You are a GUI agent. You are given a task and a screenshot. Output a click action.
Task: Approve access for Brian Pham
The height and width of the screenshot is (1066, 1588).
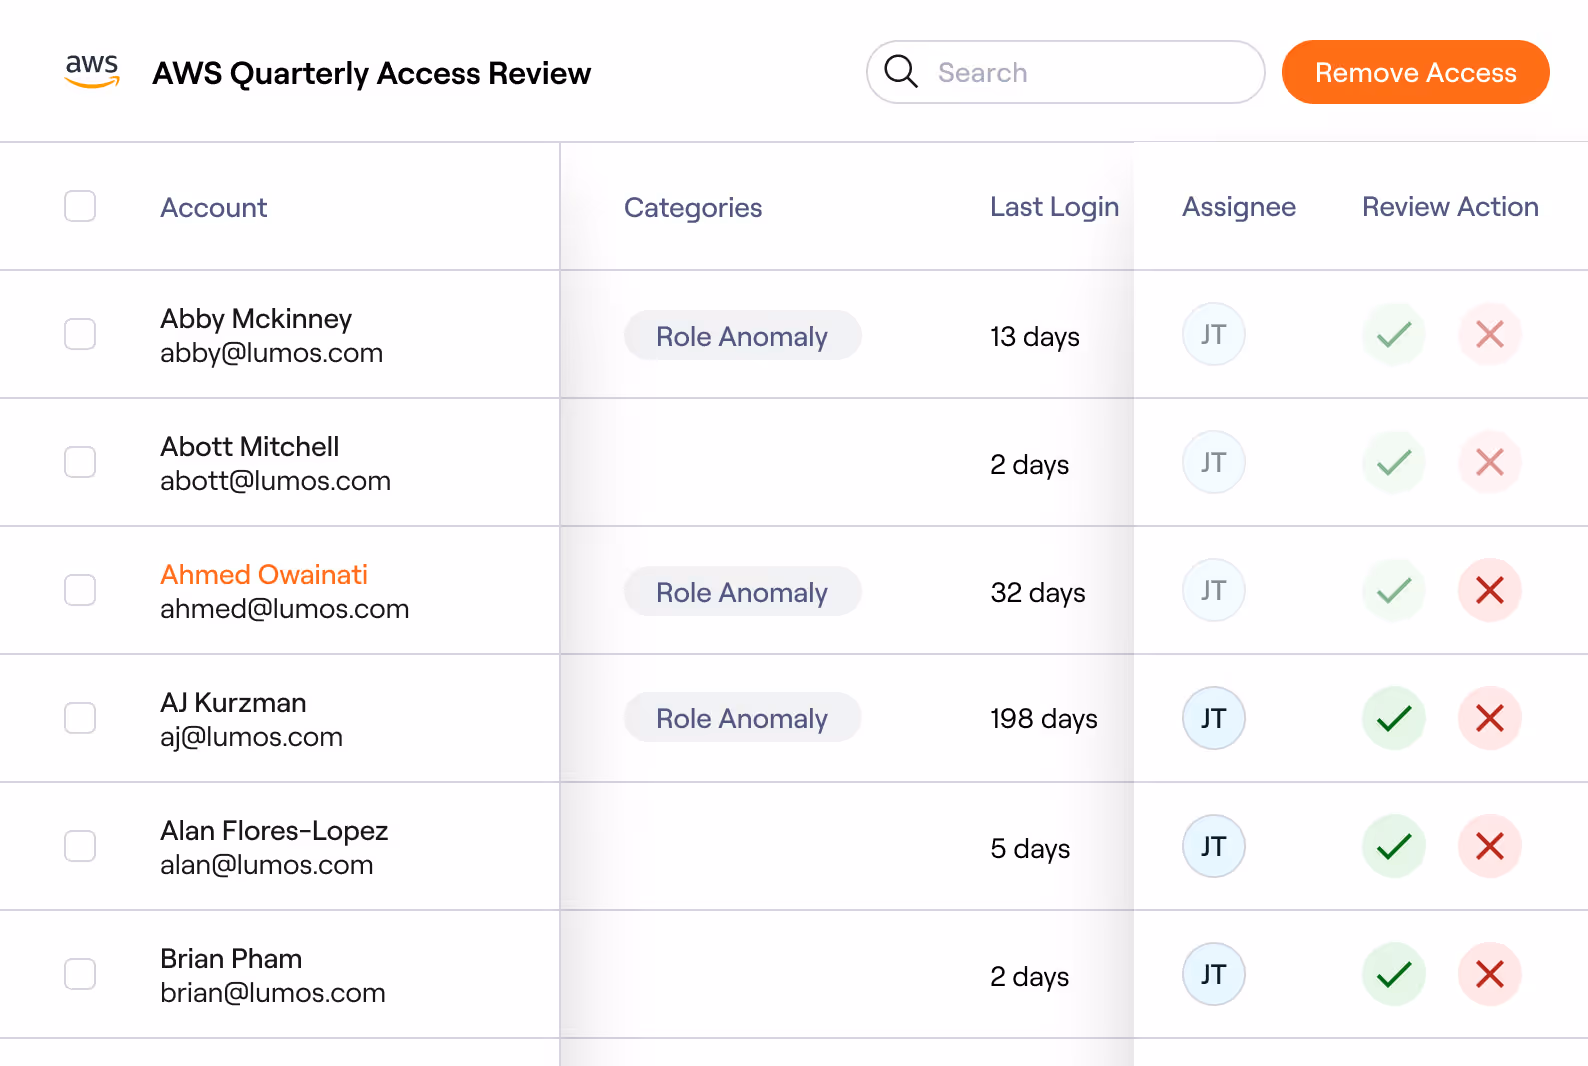click(1394, 974)
